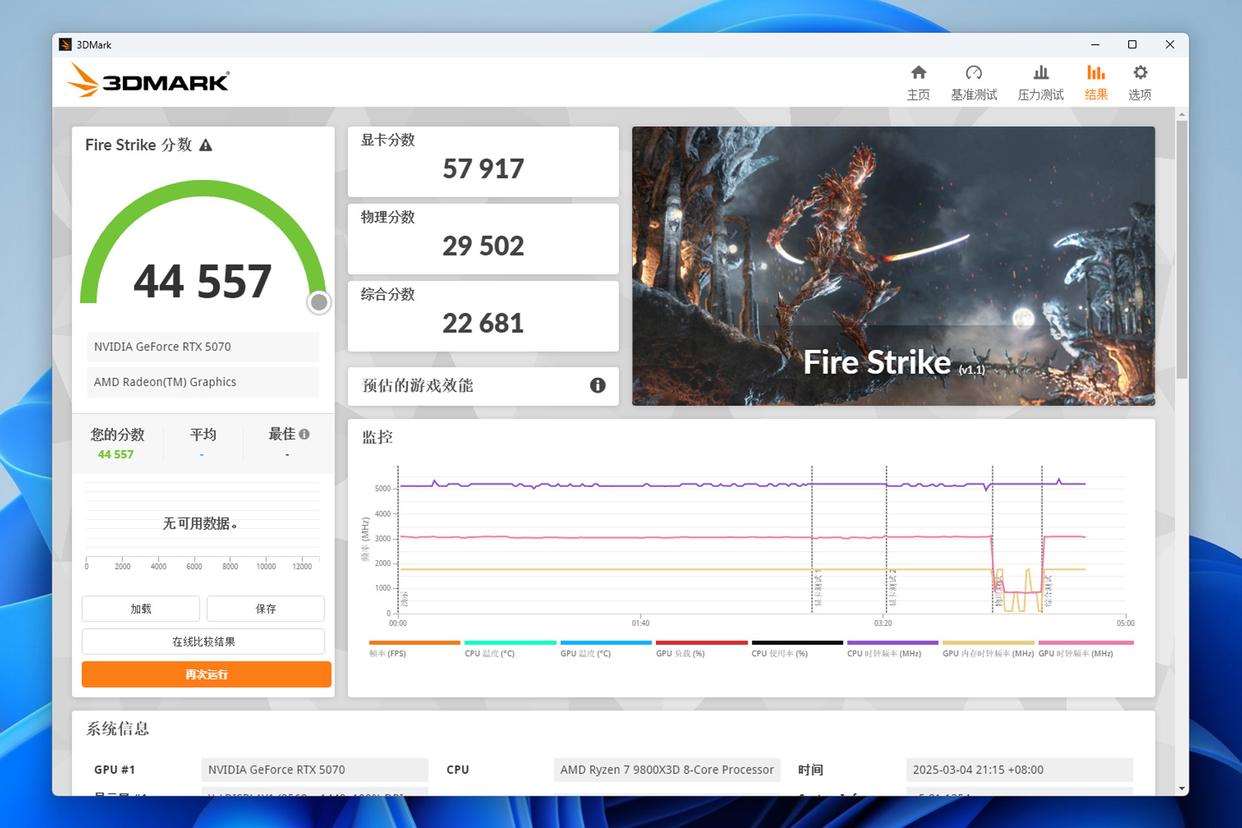Click the 3DMark title bar app icon
The width and height of the screenshot is (1242, 828).
click(x=65, y=44)
